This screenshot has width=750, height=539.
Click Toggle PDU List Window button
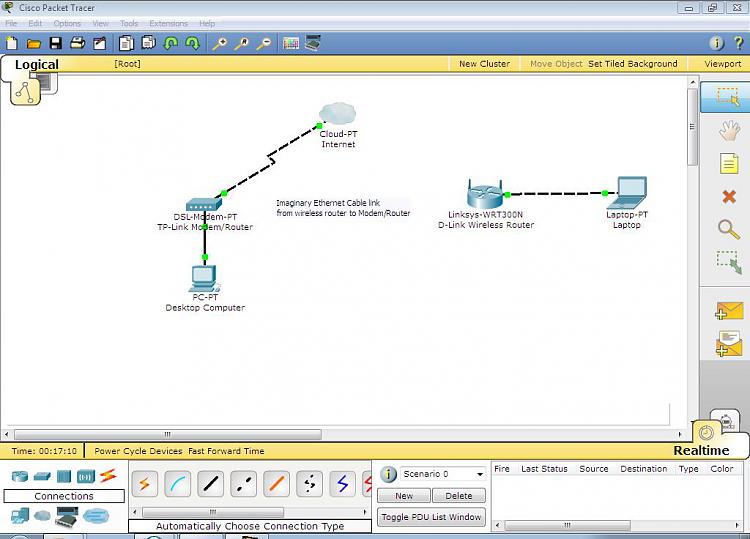pos(431,517)
